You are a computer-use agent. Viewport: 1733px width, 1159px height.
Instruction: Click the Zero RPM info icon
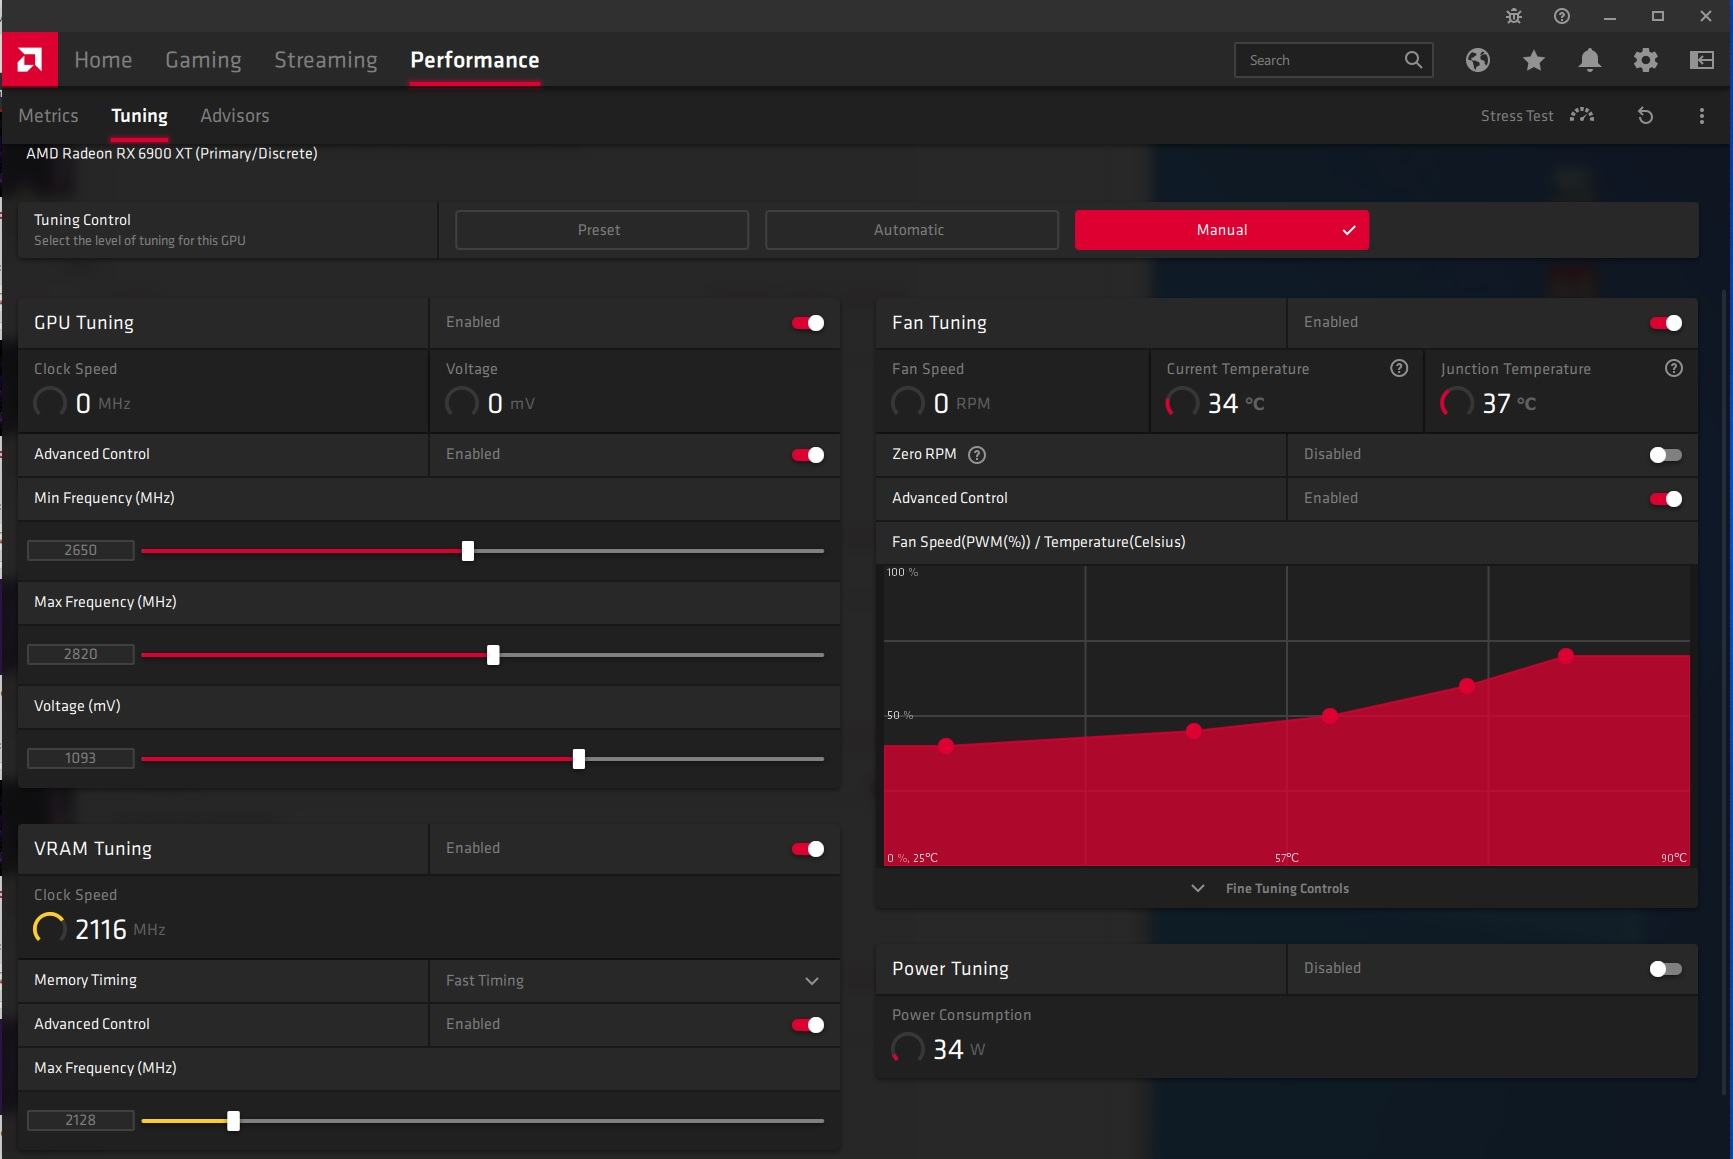pos(977,455)
